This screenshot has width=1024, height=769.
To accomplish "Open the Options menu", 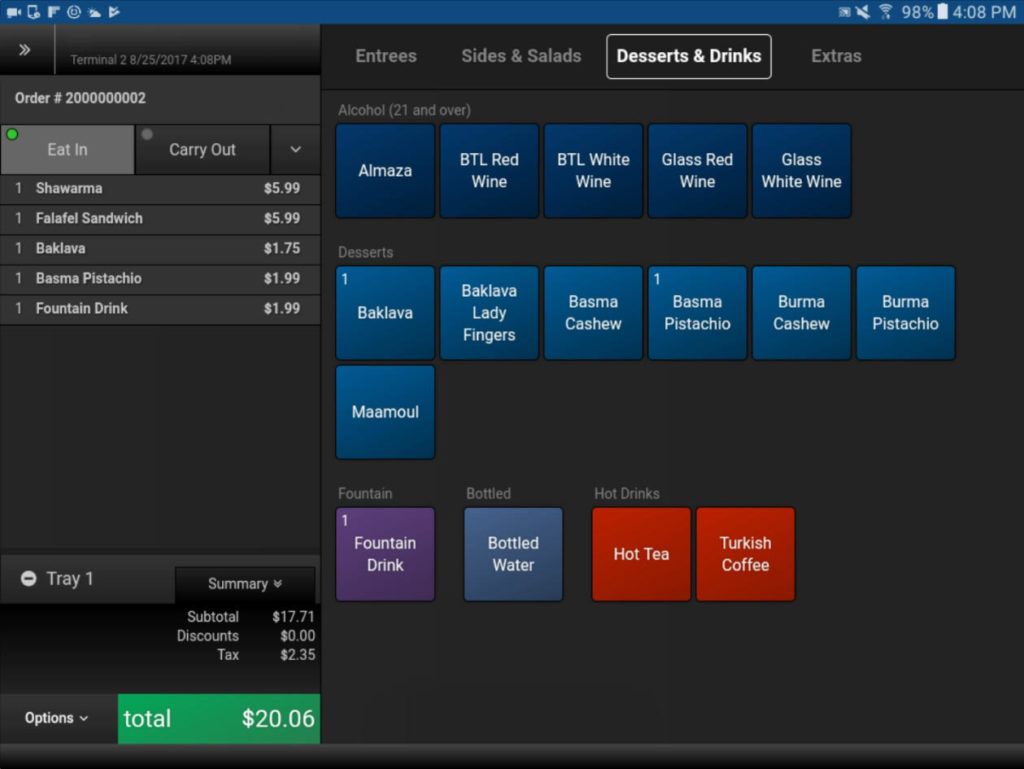I will pos(57,718).
